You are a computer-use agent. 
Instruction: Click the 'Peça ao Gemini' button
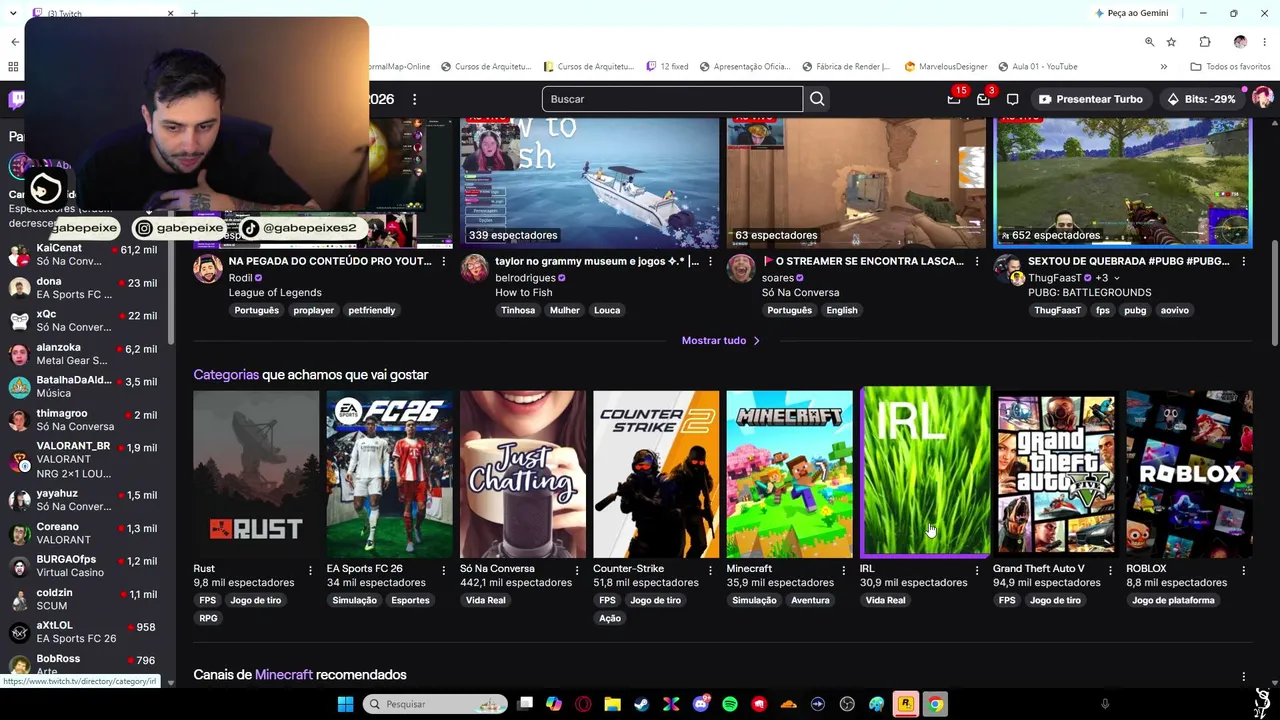pos(1132,13)
